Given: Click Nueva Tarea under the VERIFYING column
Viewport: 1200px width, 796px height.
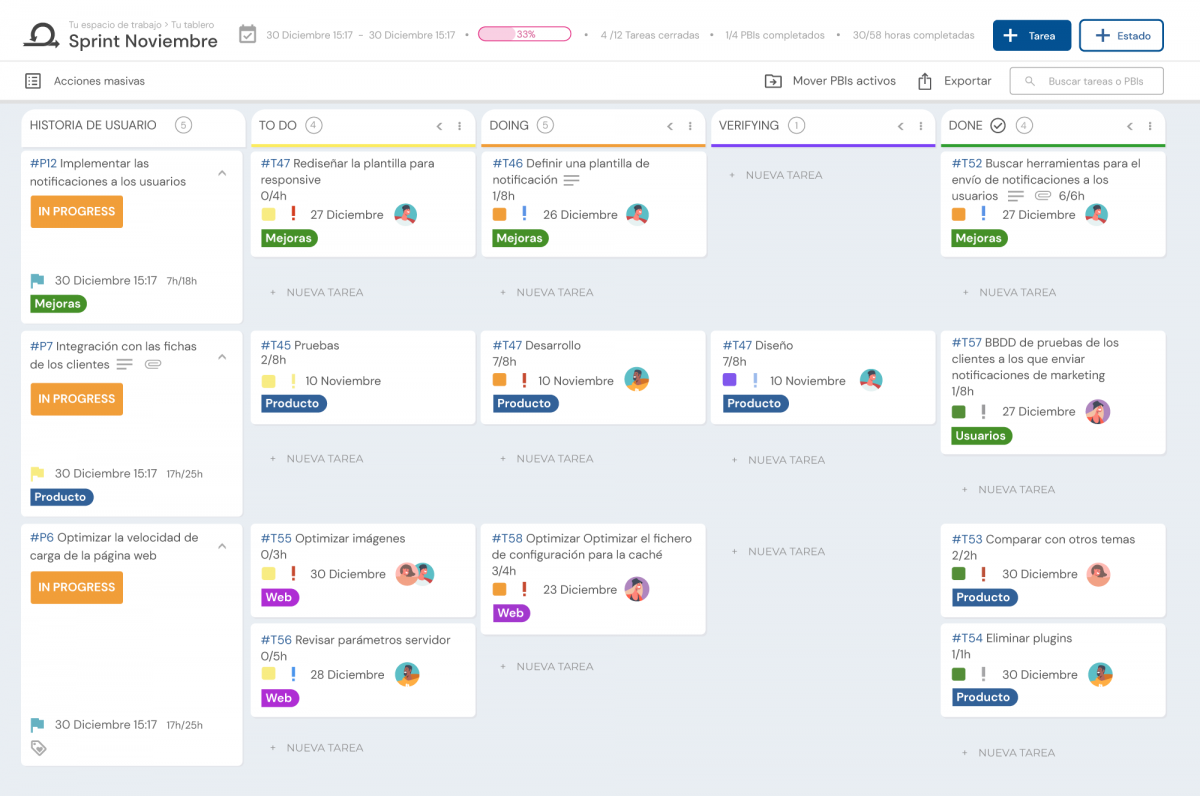Looking at the screenshot, I should point(787,175).
